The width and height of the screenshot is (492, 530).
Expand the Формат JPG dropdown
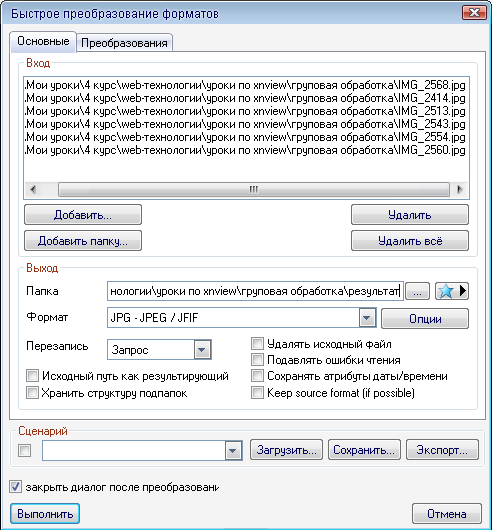(367, 318)
